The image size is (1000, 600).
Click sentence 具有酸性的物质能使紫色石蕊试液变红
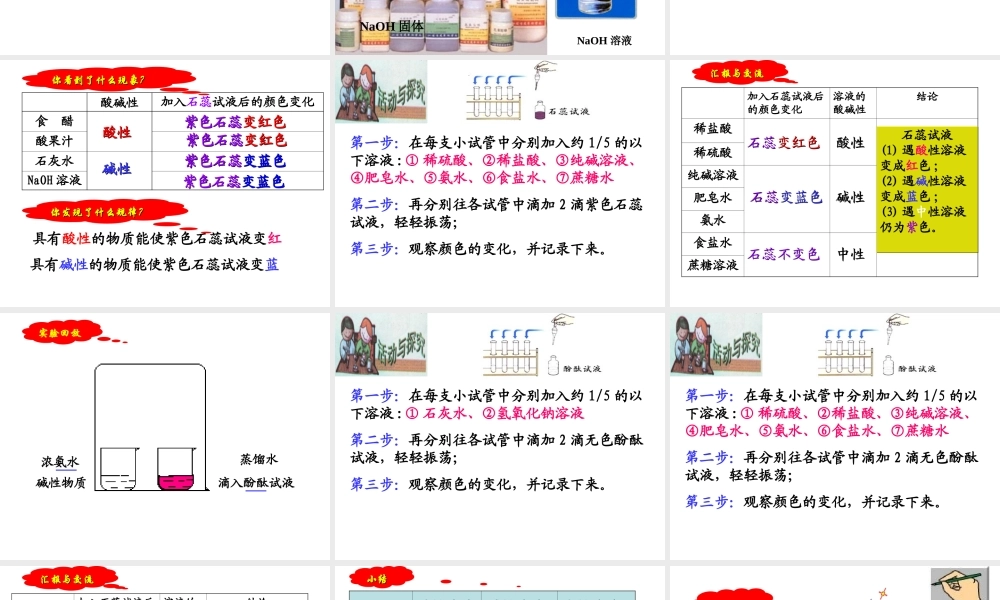click(157, 238)
